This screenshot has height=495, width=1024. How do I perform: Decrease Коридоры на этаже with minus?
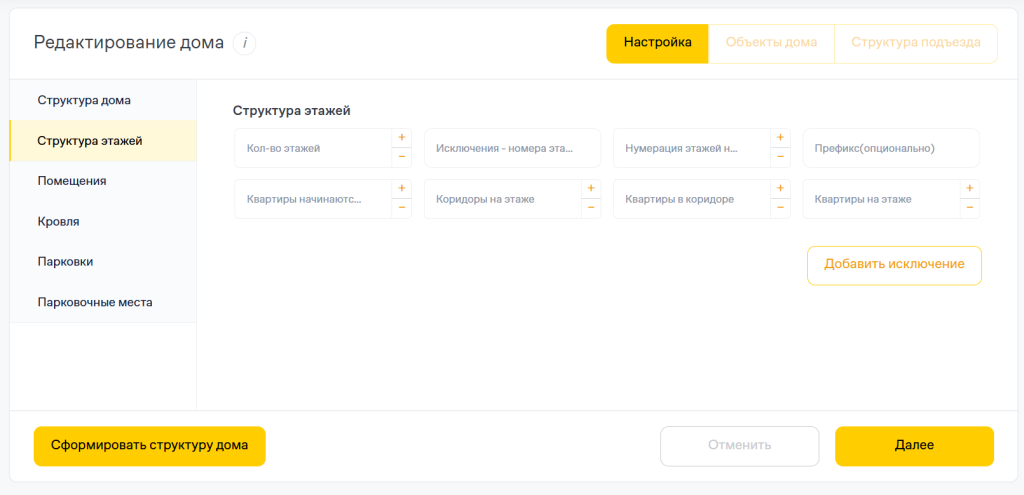[591, 208]
